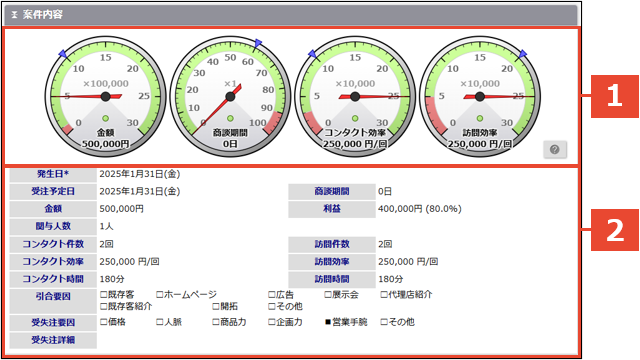This screenshot has height=360, width=640.
Task: Click the 発生日 date value 2025年1月31日(金)
Action: 140,174
